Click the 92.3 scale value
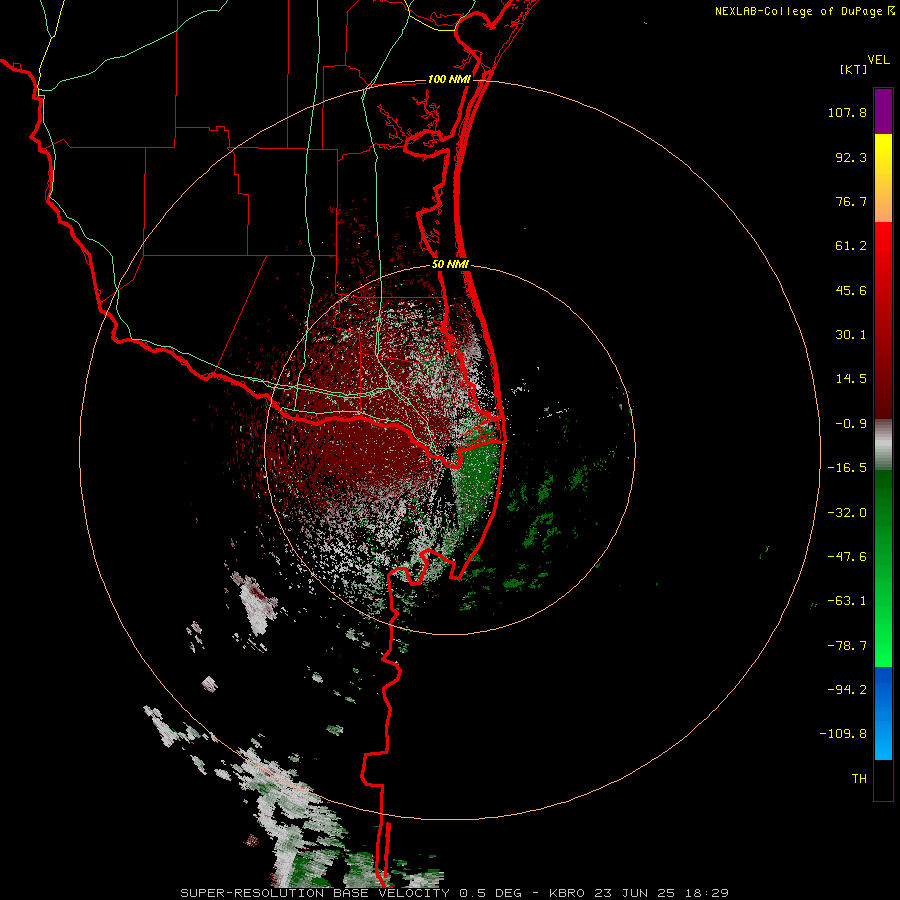 [851, 157]
